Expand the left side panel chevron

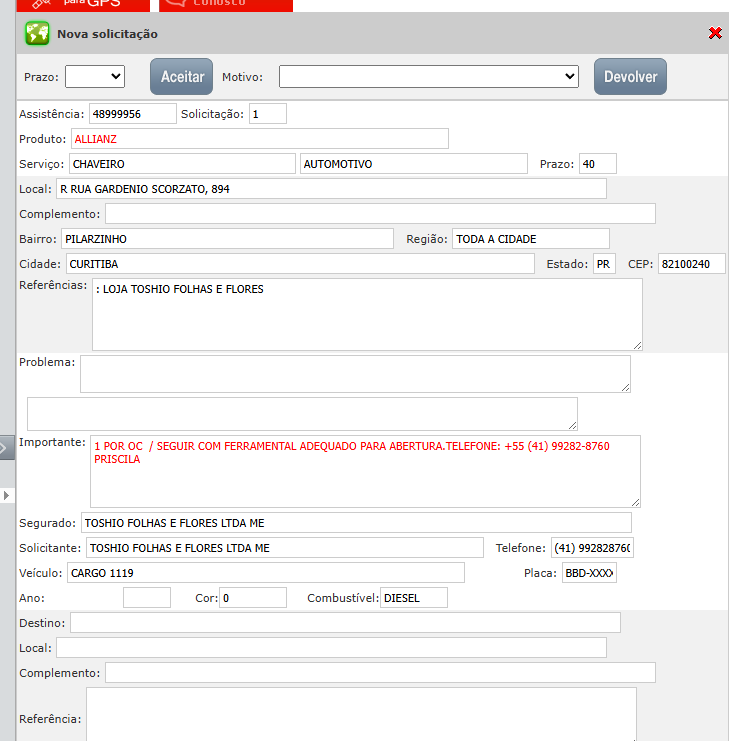(x=6, y=448)
